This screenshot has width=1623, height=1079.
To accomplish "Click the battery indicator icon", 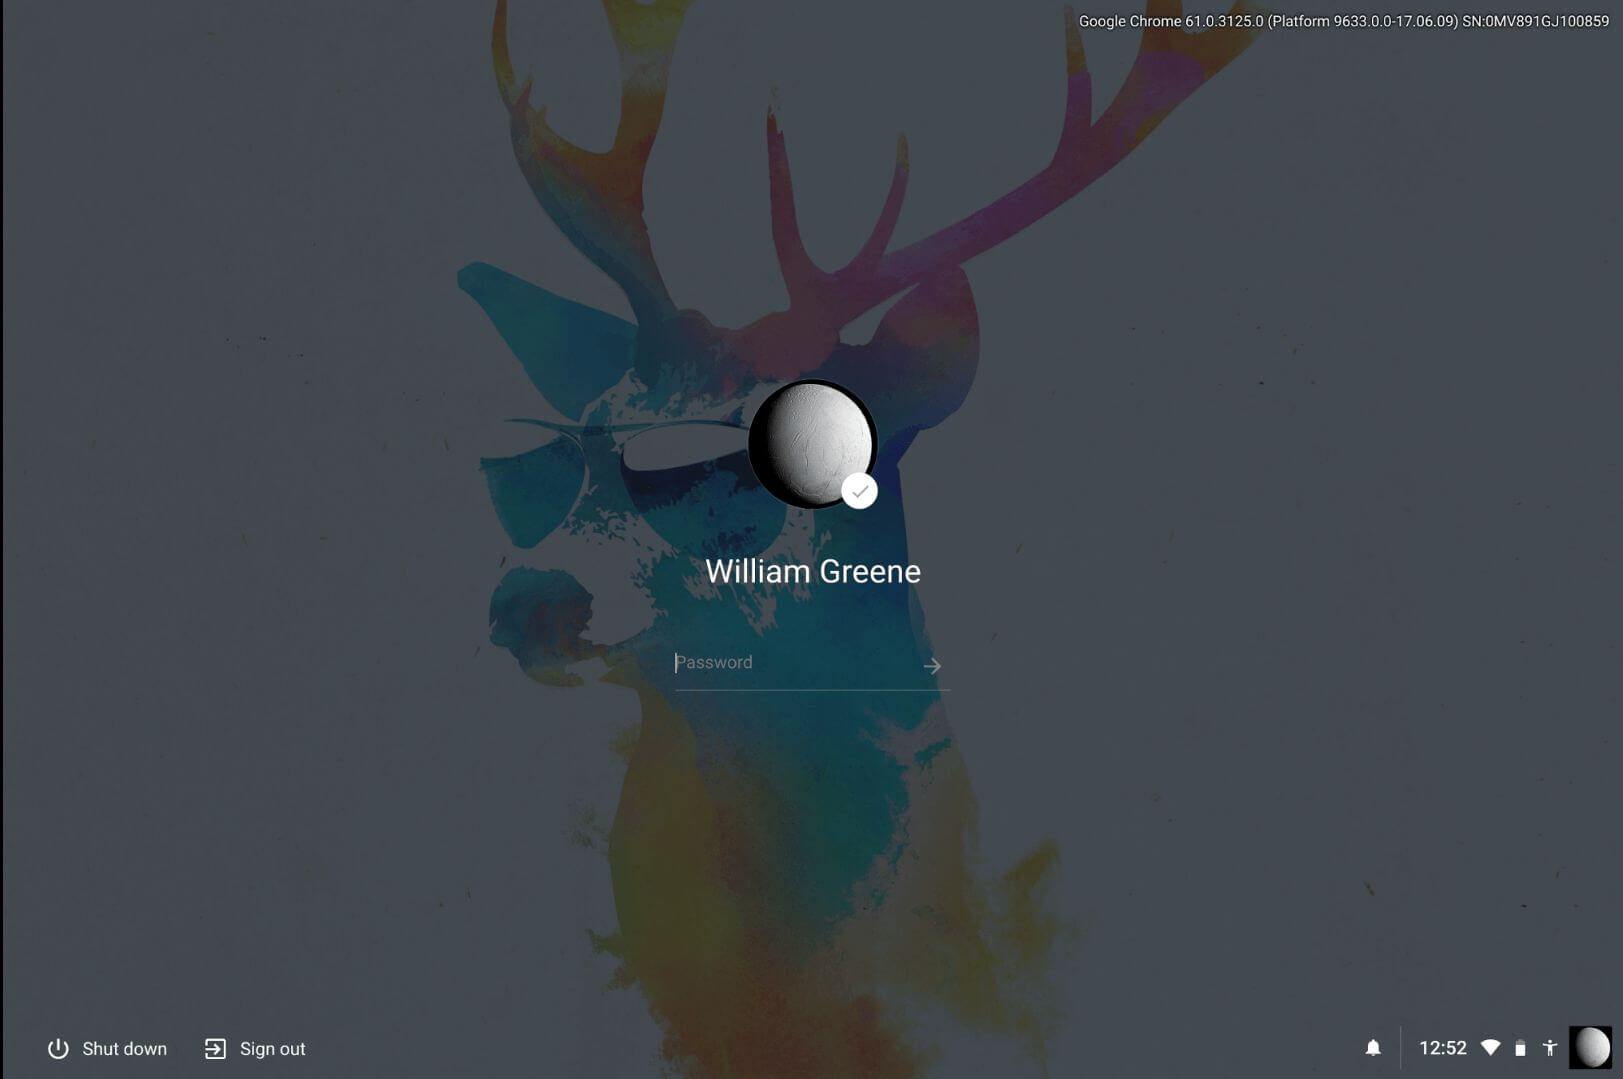I will click(x=1520, y=1048).
